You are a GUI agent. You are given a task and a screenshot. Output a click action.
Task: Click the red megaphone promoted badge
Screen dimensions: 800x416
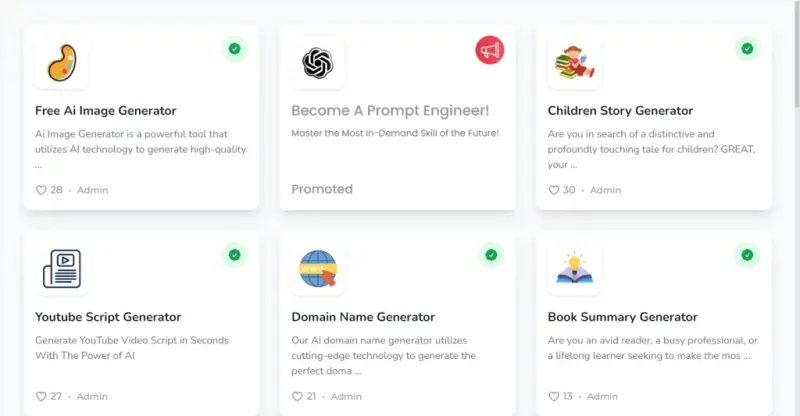tap(490, 49)
